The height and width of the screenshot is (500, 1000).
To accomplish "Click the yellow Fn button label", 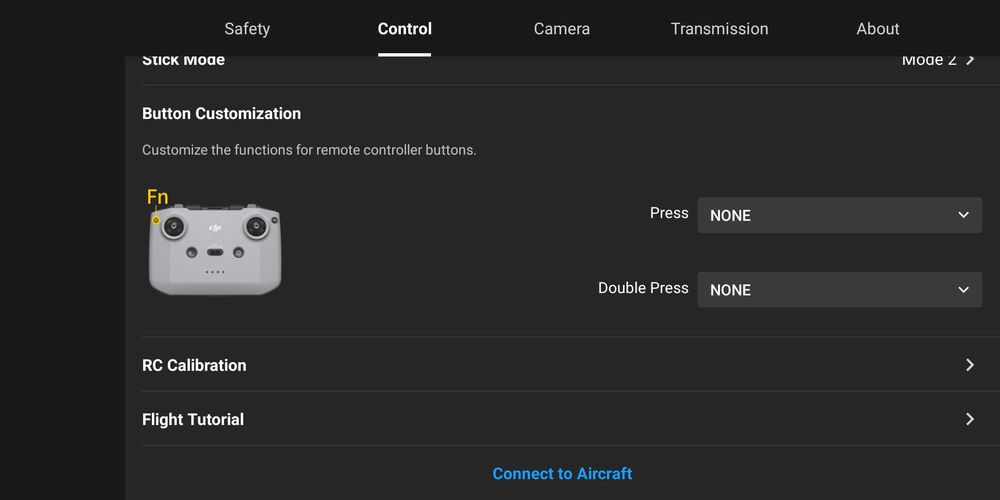I will coord(157,197).
